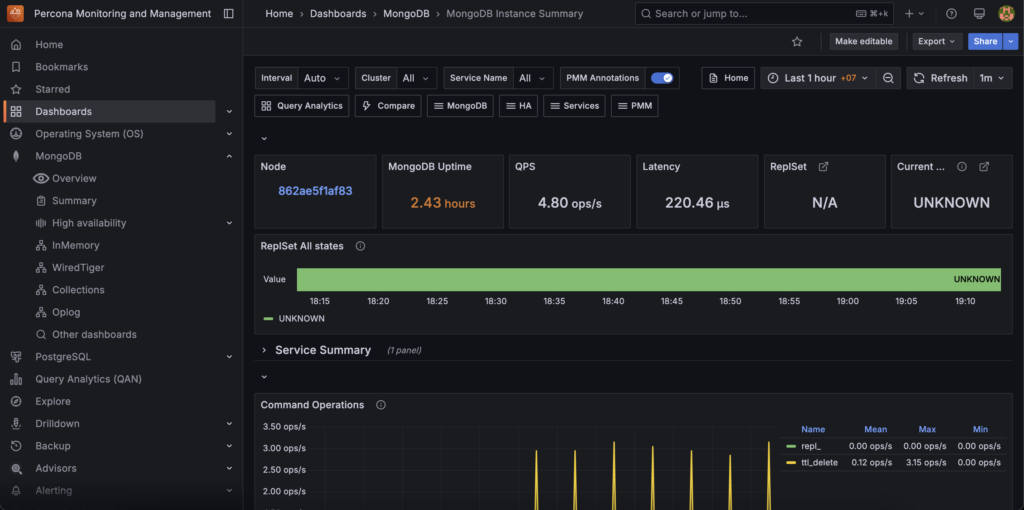Viewport: 1024px width, 510px height.
Task: Click the blue Share button
Action: click(x=985, y=41)
